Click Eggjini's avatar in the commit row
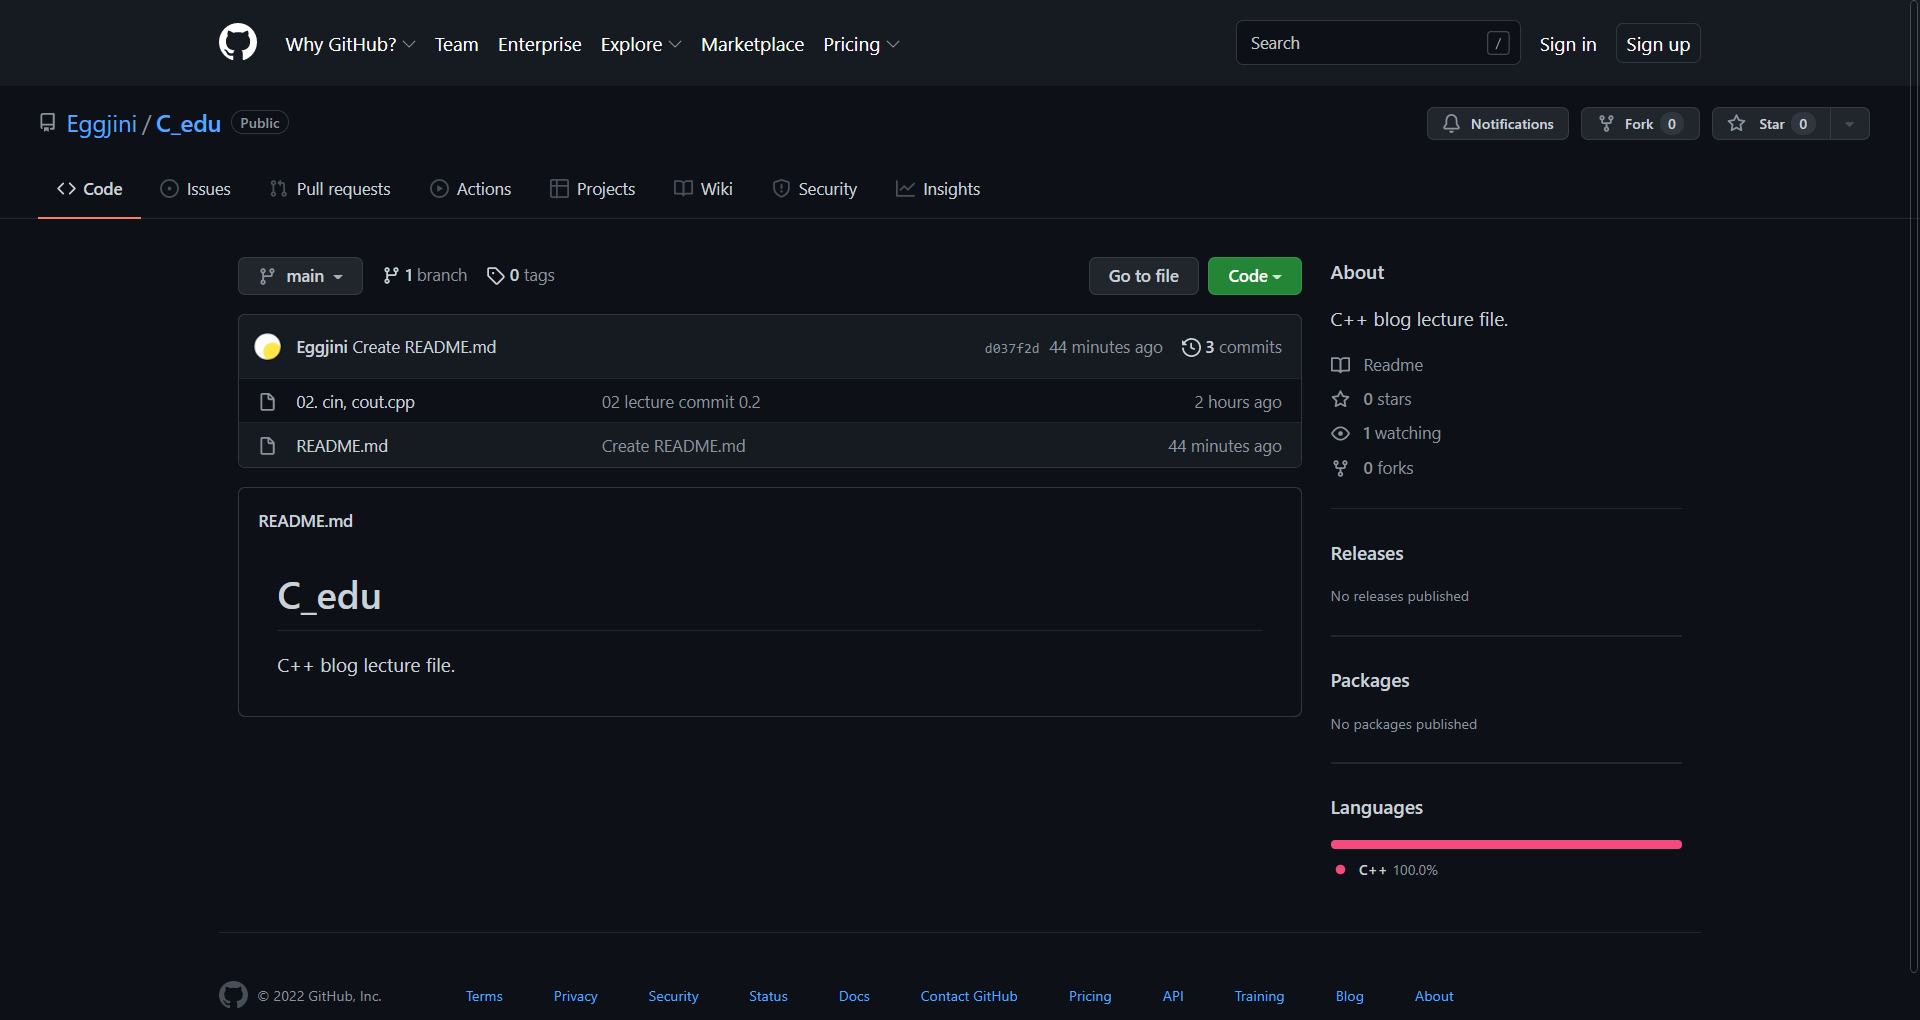This screenshot has width=1920, height=1020. click(268, 347)
